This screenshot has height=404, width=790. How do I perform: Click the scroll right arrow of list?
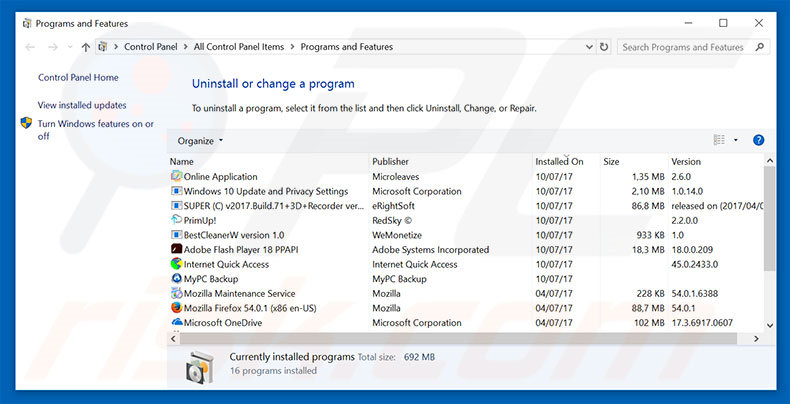point(756,339)
